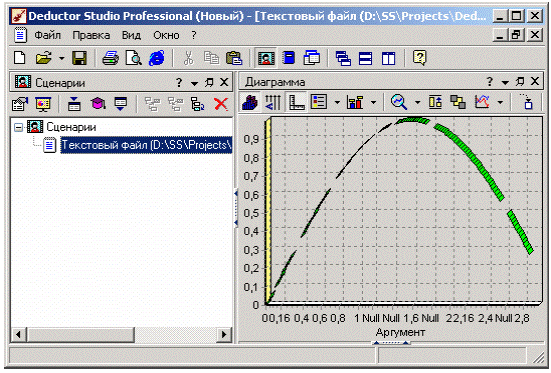Click the document icon left of Файл
Viewport: 551px width, 373px height.
click(20, 35)
